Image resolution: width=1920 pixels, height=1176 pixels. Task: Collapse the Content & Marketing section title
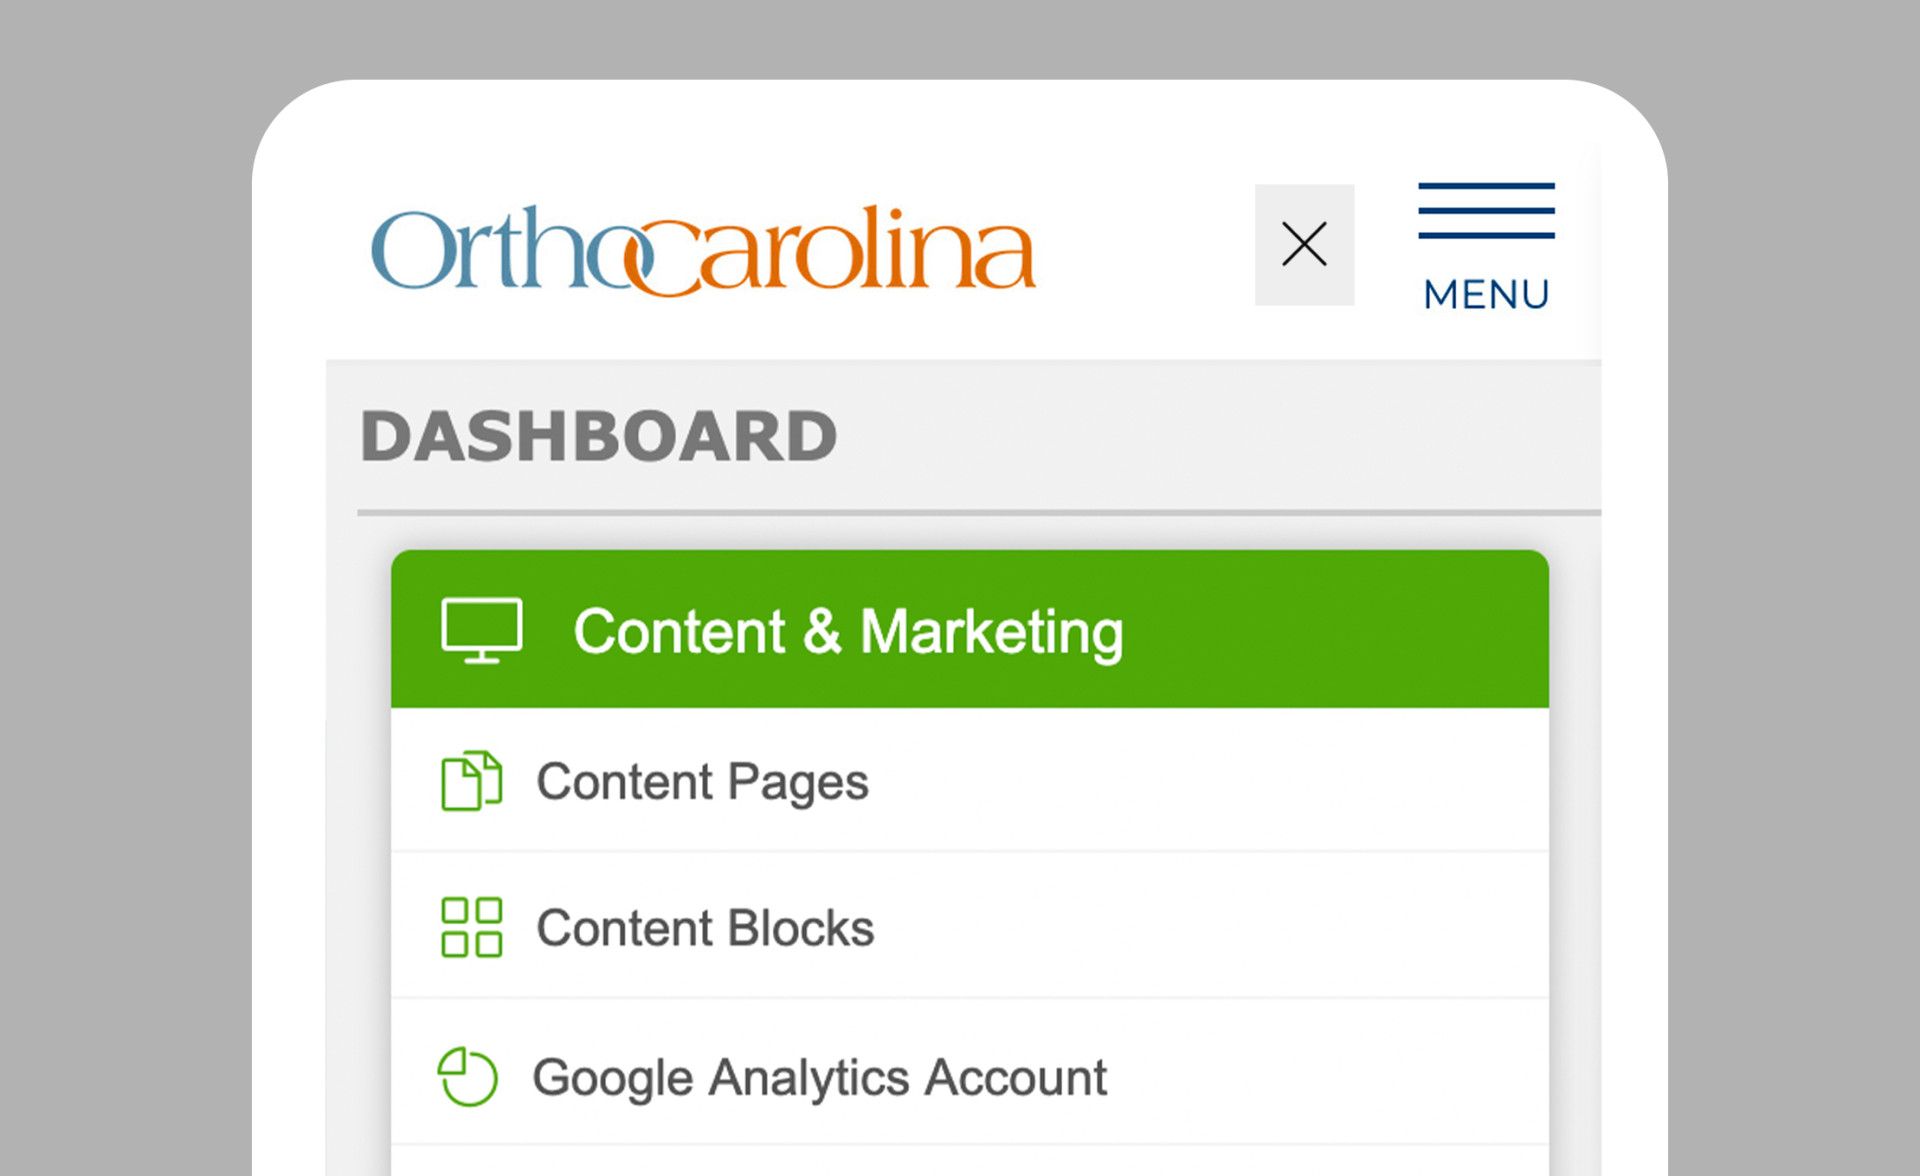click(x=848, y=632)
